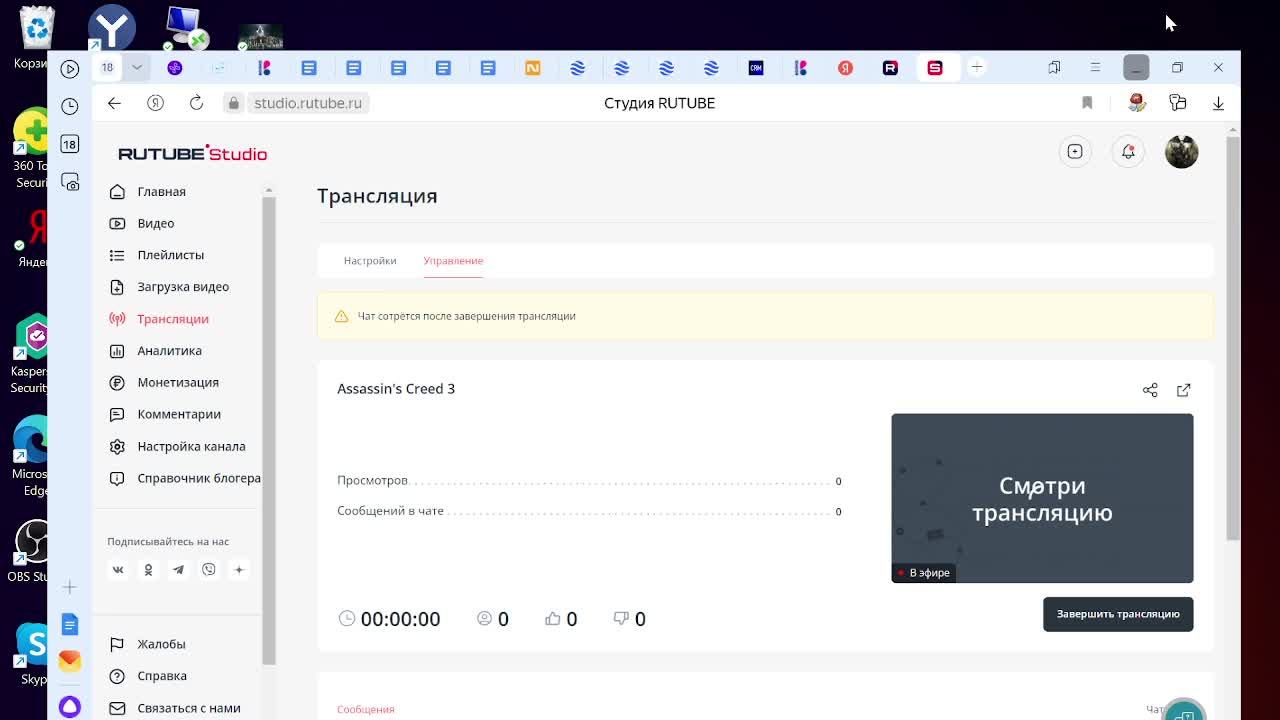Click Завершить трансляцию button
The height and width of the screenshot is (720, 1280).
tap(1118, 614)
